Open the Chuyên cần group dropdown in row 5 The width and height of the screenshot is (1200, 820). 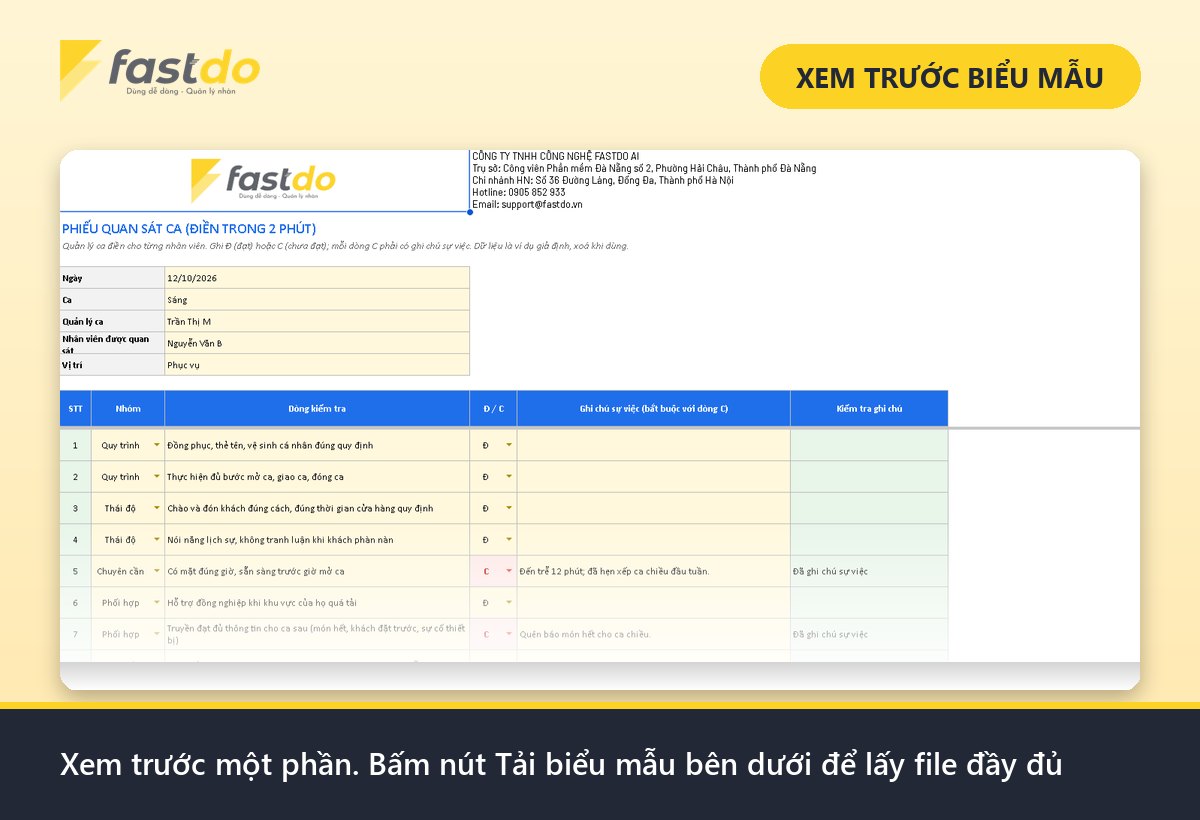pos(157,572)
